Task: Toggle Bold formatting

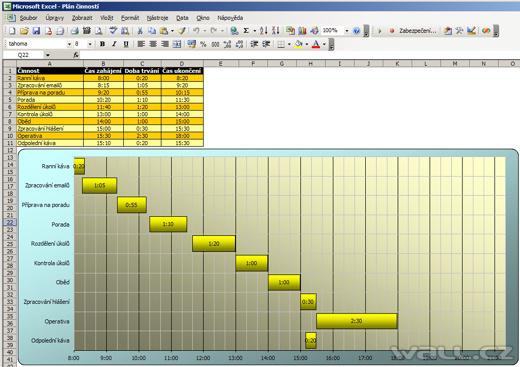Action: pos(102,44)
